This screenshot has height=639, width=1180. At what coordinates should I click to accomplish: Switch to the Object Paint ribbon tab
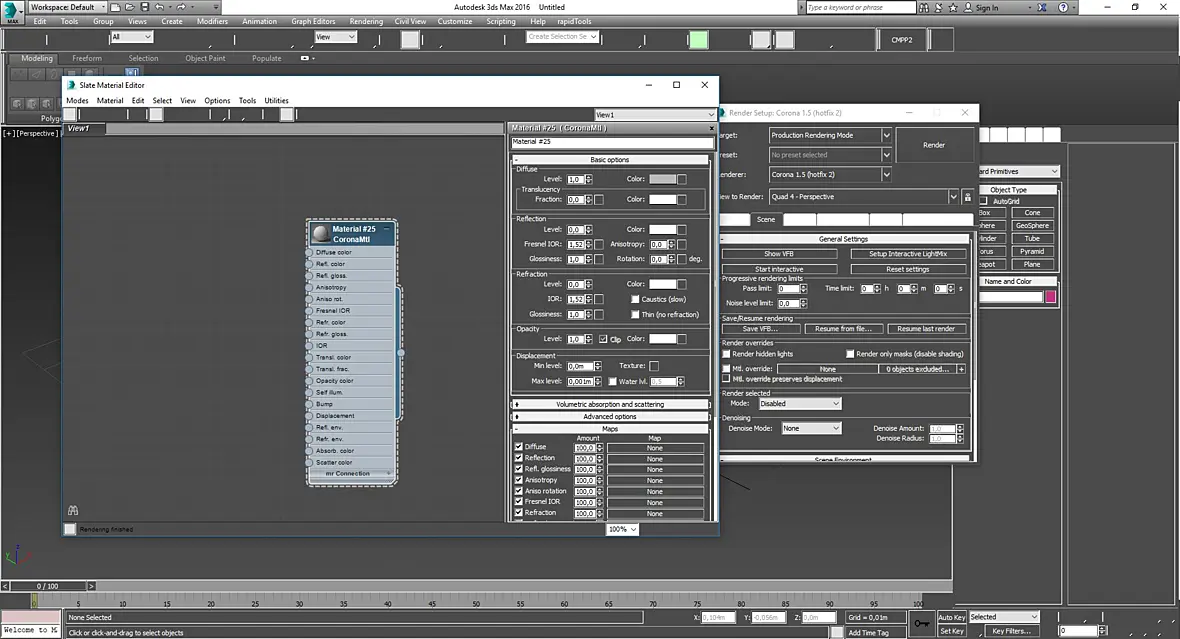click(x=205, y=58)
